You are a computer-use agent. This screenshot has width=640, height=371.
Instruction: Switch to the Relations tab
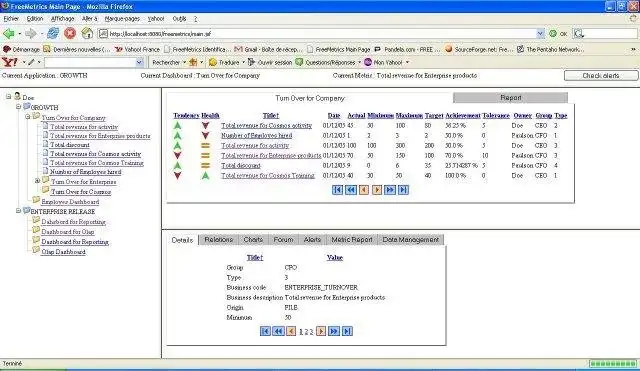pos(219,240)
